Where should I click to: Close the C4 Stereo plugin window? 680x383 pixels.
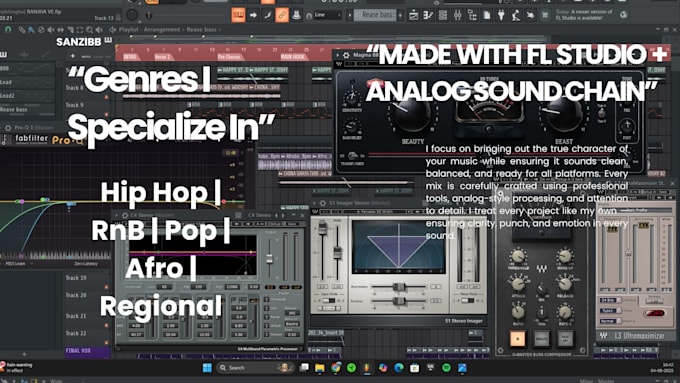click(x=303, y=215)
